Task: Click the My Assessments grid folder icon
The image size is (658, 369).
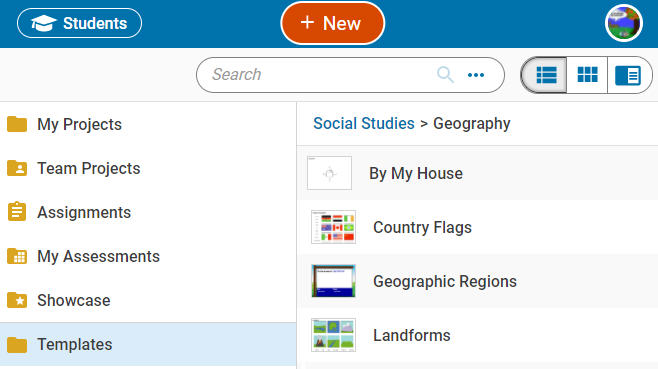Action: coord(17,256)
